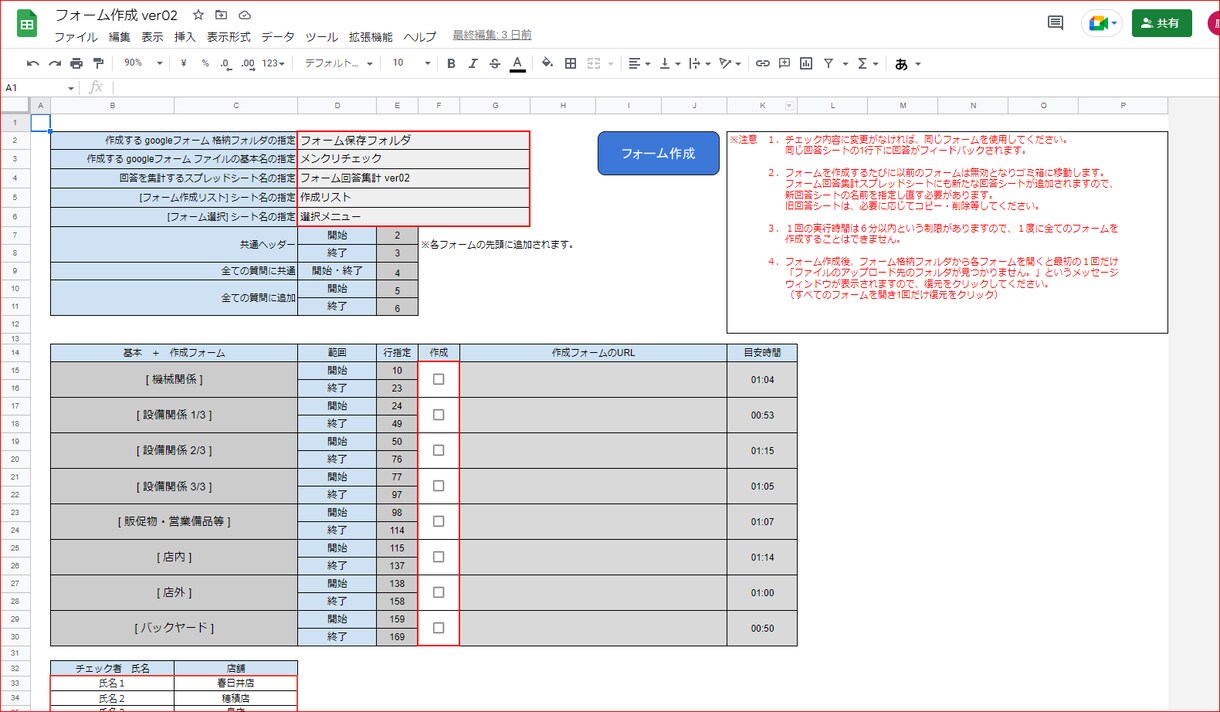
Task: Open the font size 10 dropdown
Action: click(411, 63)
